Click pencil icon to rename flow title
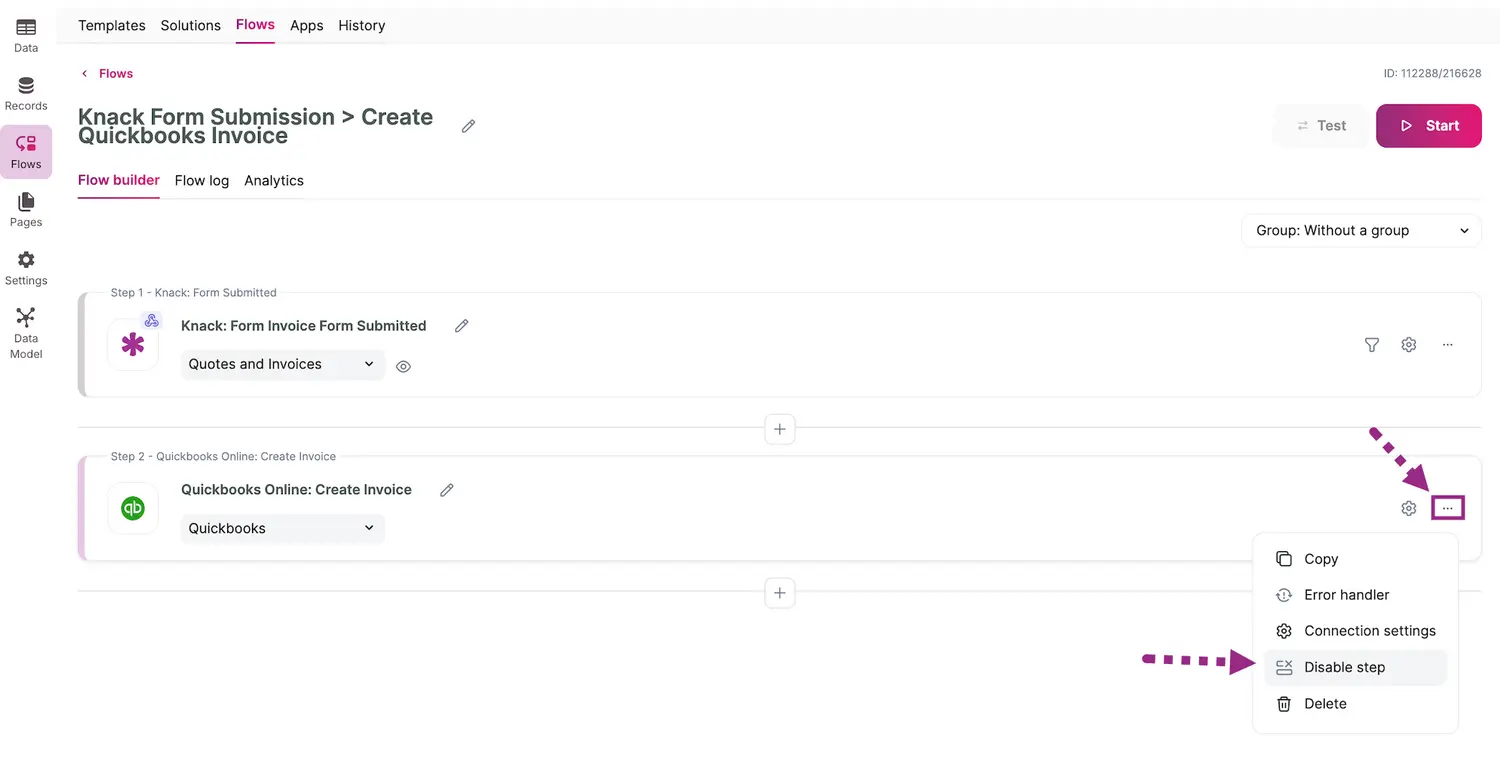This screenshot has width=1500, height=773. [x=468, y=126]
